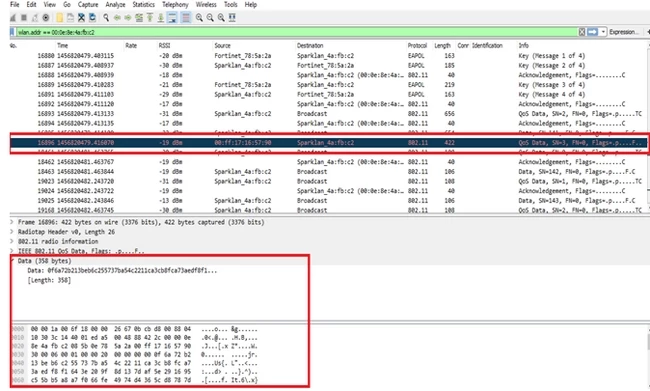Sort by the Rate column header

pyautogui.click(x=131, y=46)
